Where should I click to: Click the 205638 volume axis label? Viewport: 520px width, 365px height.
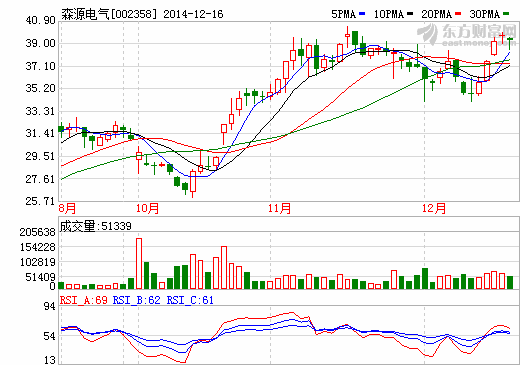click(x=37, y=232)
